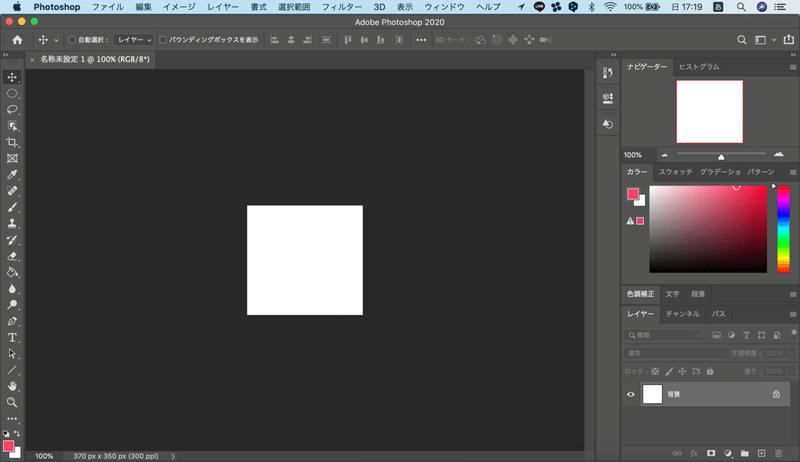Select the Elliptical Marquee tool

[12, 93]
